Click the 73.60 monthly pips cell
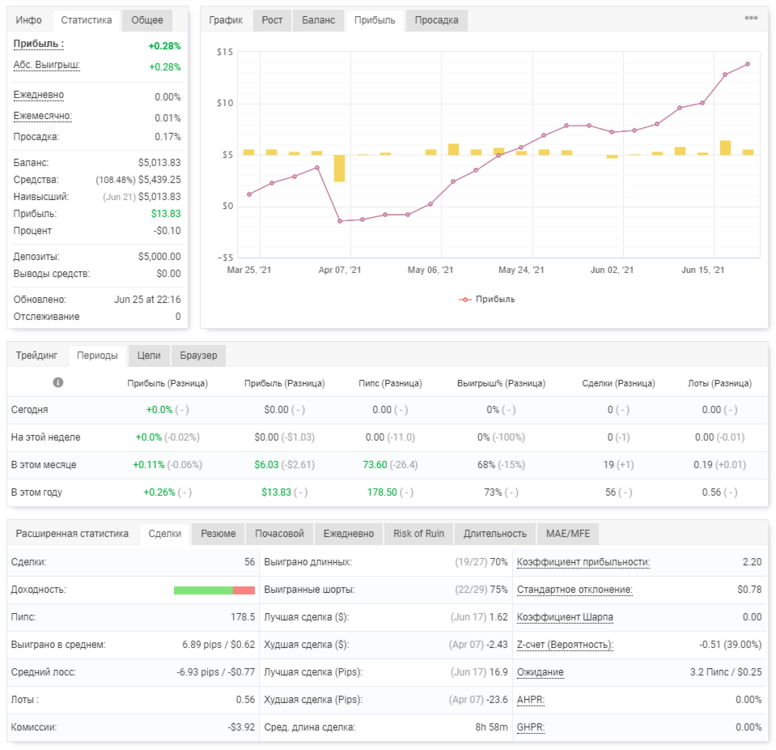This screenshot has height=750, width=776. tap(375, 465)
